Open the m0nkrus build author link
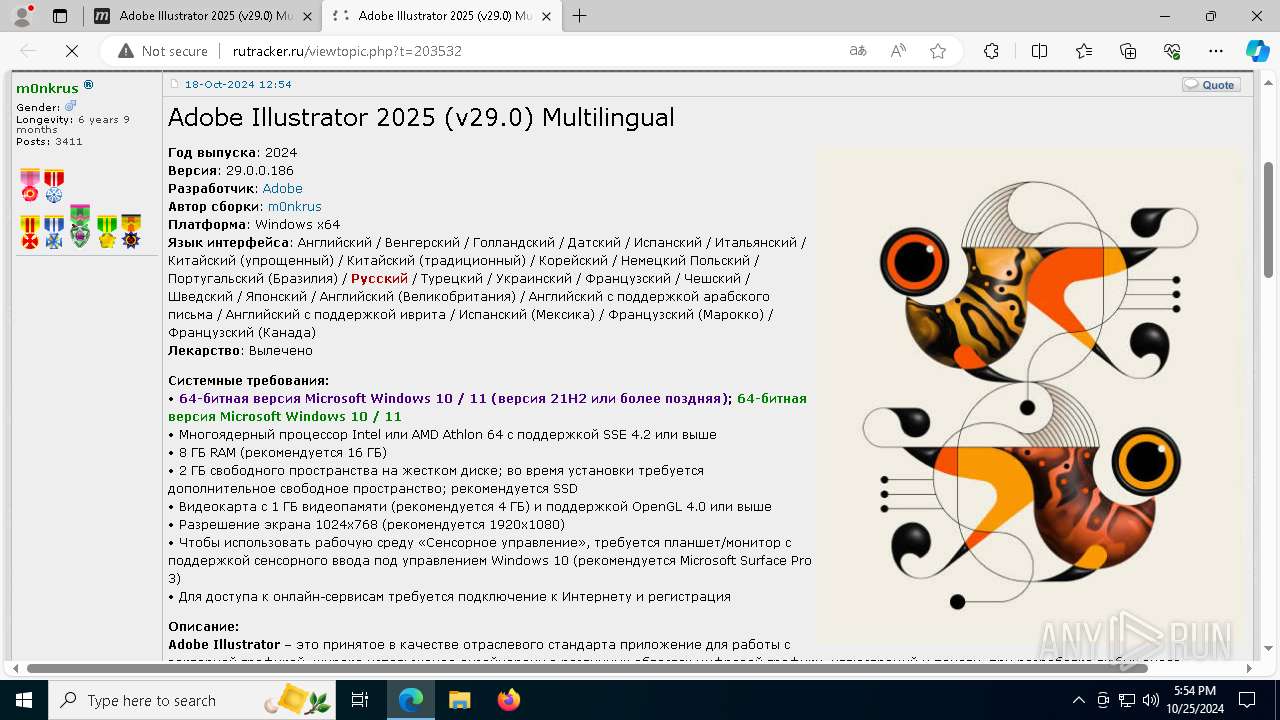The height and width of the screenshot is (720, 1280). 295,207
